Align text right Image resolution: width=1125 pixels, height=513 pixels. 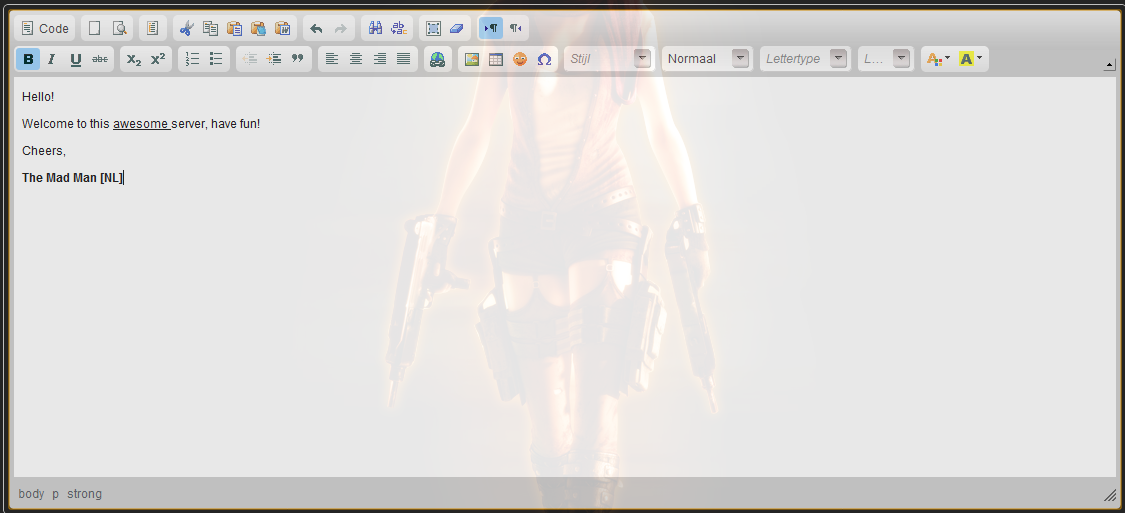pos(380,59)
